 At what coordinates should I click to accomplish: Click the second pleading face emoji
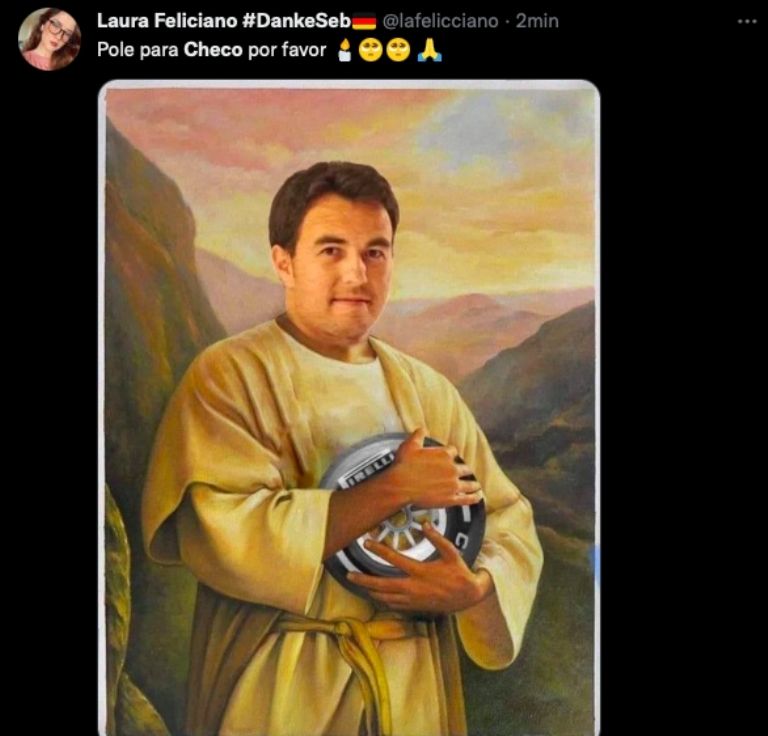pos(398,51)
